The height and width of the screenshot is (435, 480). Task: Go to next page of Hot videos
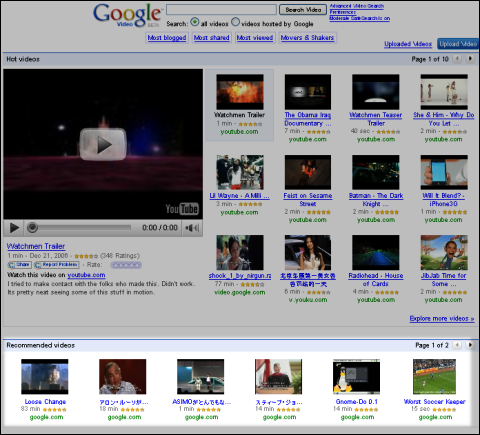[470, 59]
